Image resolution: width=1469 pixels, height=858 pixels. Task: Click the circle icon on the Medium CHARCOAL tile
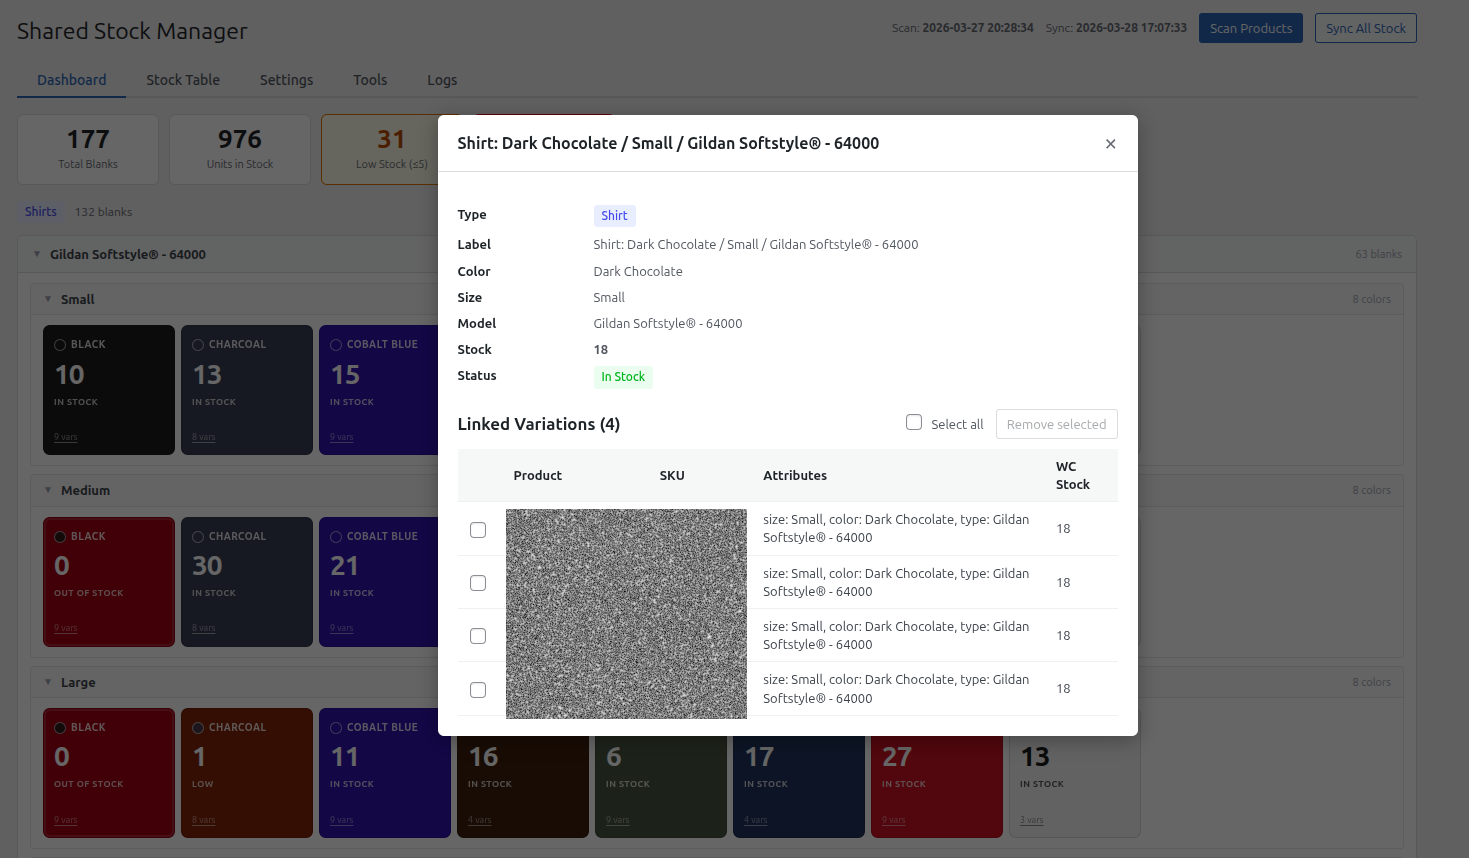(198, 536)
